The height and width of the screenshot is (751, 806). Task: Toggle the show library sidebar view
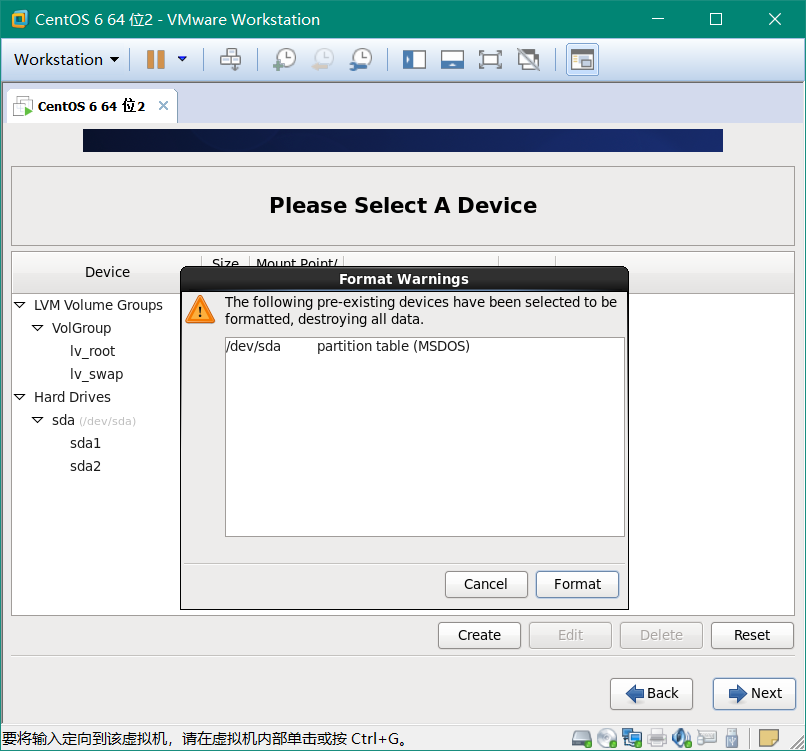pos(414,60)
